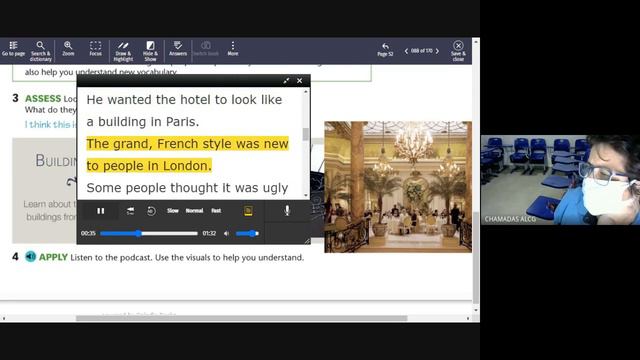Viewport: 640px width, 360px height.
Task: Click the 088 of 170 page indicator
Action: coord(422,51)
